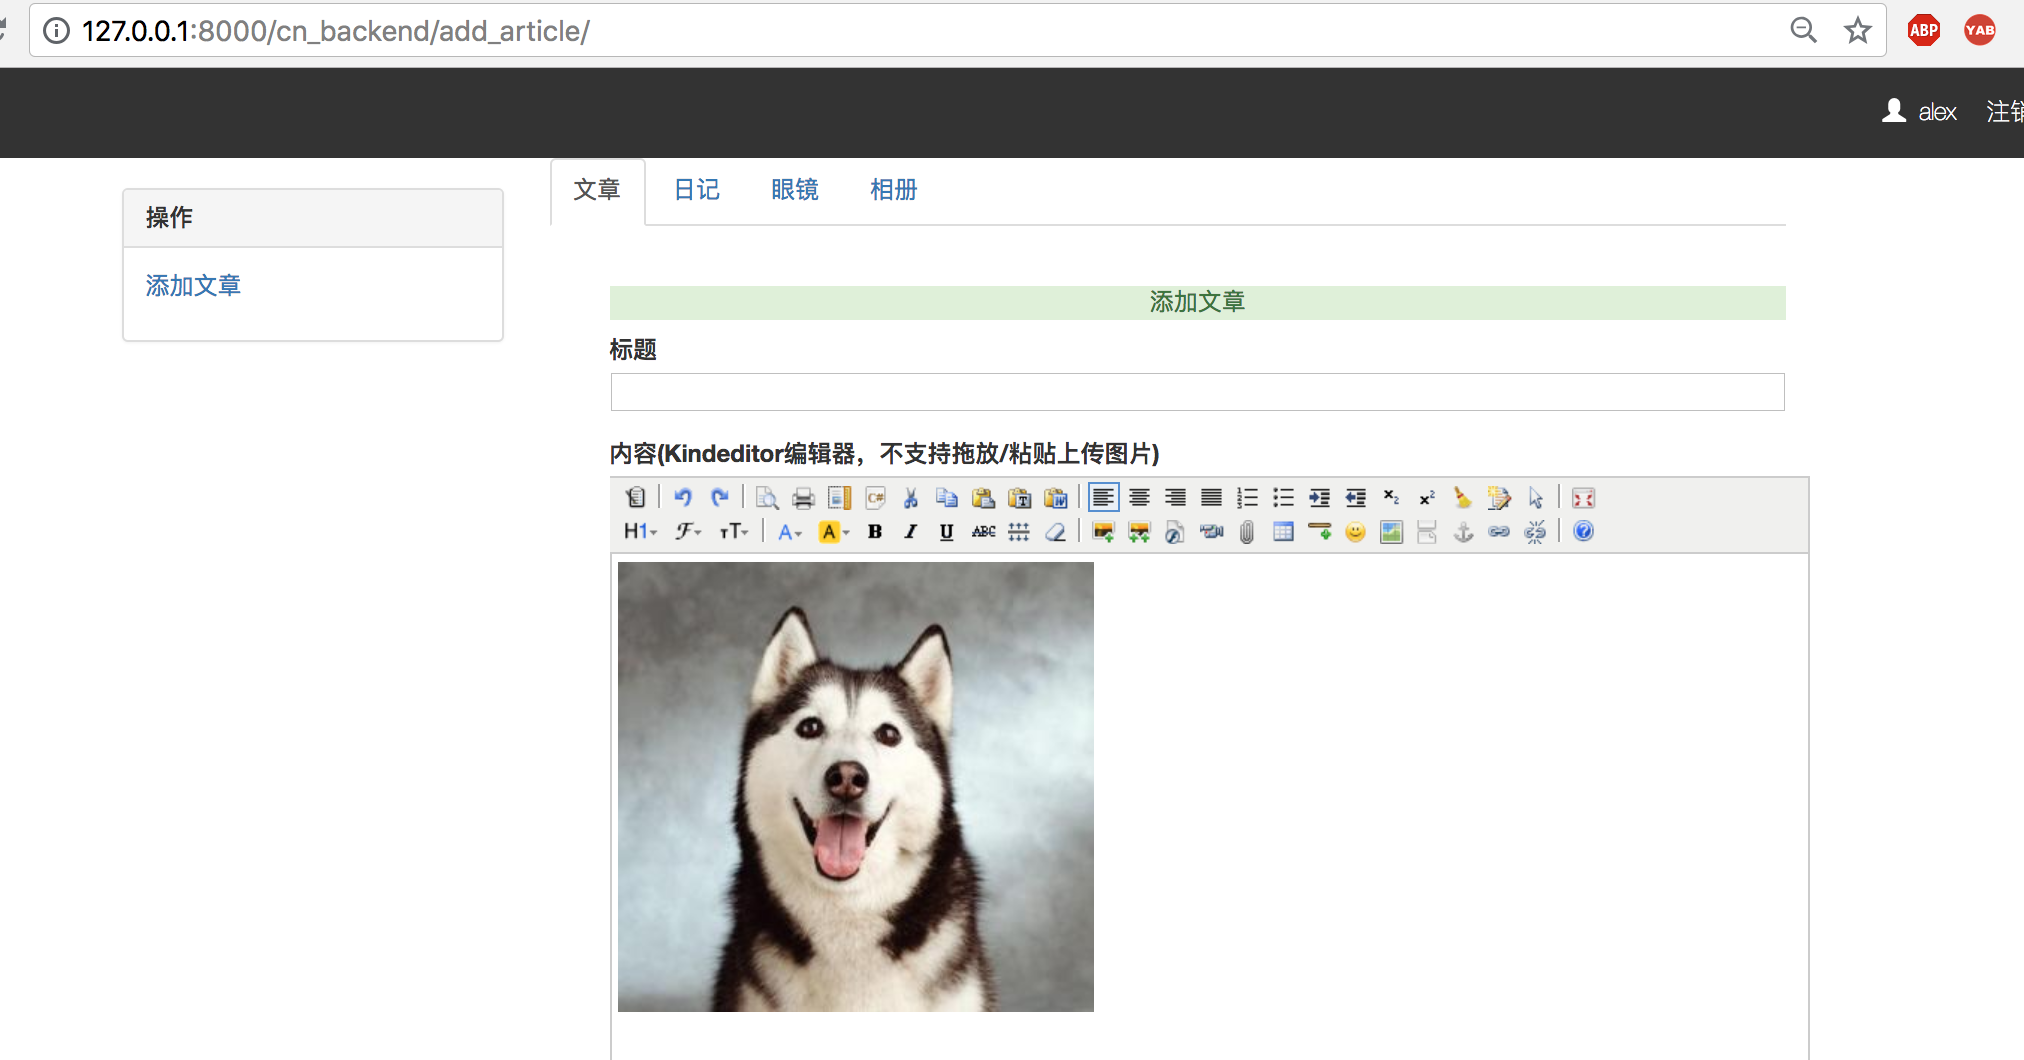This screenshot has width=2024, height=1060.
Task: Click the 添加文章 sidebar link
Action: [x=193, y=286]
